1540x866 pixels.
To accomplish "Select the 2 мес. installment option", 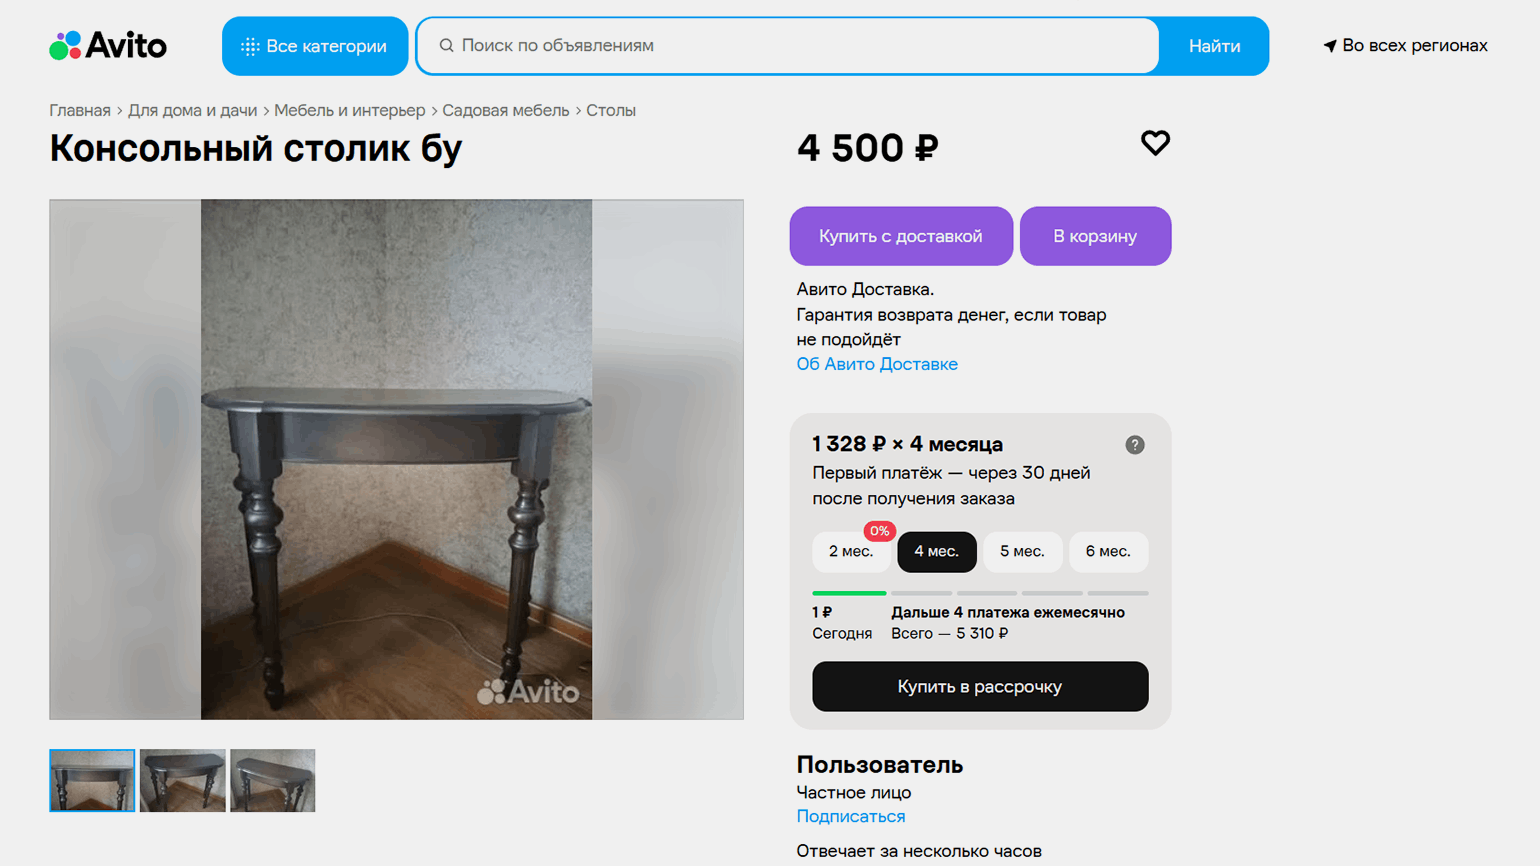I will [851, 552].
